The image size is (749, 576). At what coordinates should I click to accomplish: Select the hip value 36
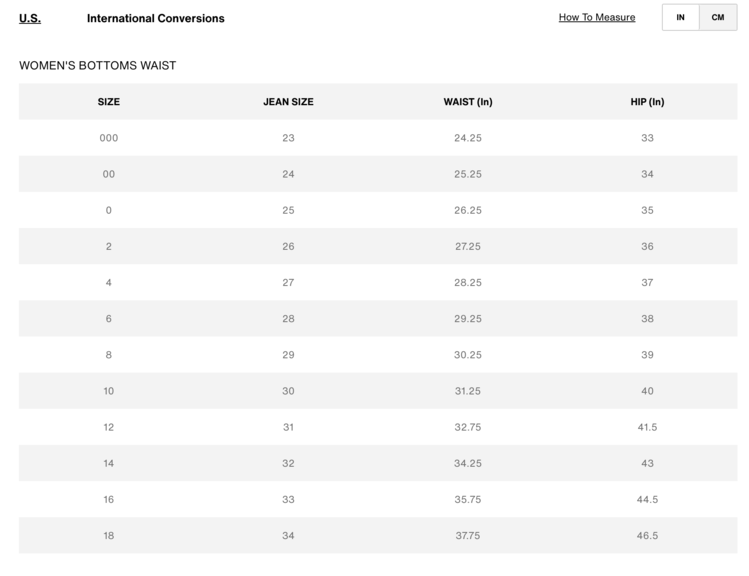pyautogui.click(x=647, y=246)
